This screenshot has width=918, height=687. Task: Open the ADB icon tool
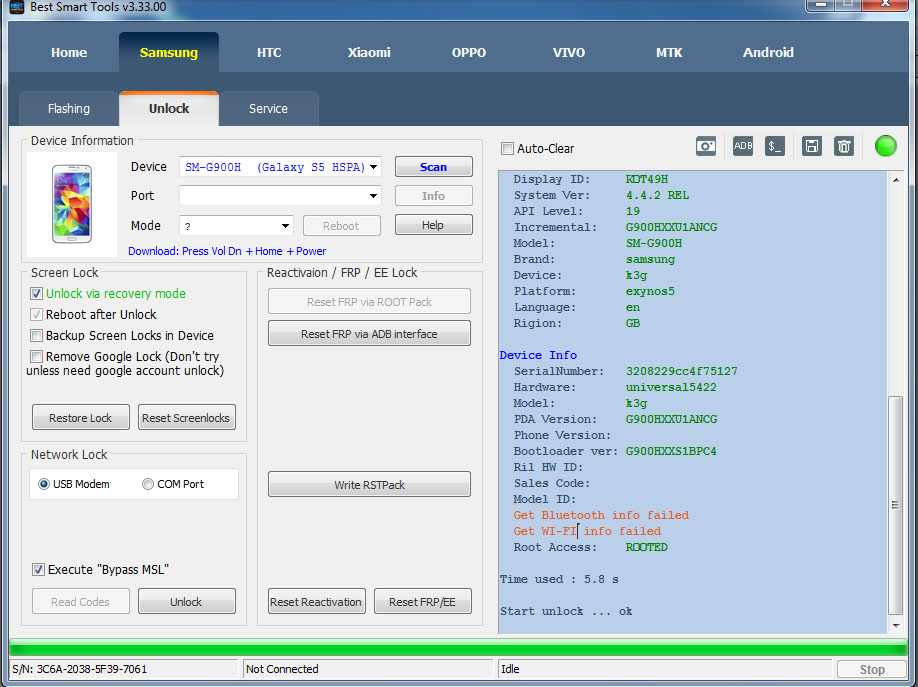pyautogui.click(x=742, y=146)
